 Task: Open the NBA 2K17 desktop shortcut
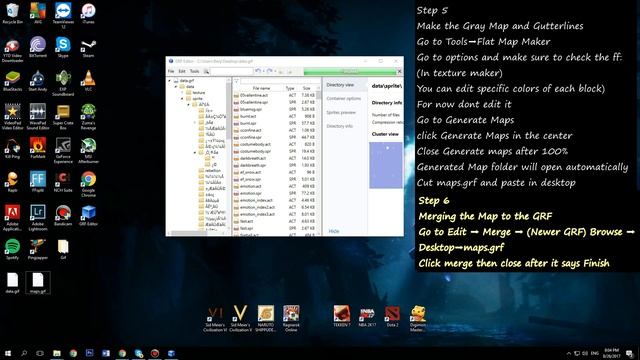click(367, 316)
